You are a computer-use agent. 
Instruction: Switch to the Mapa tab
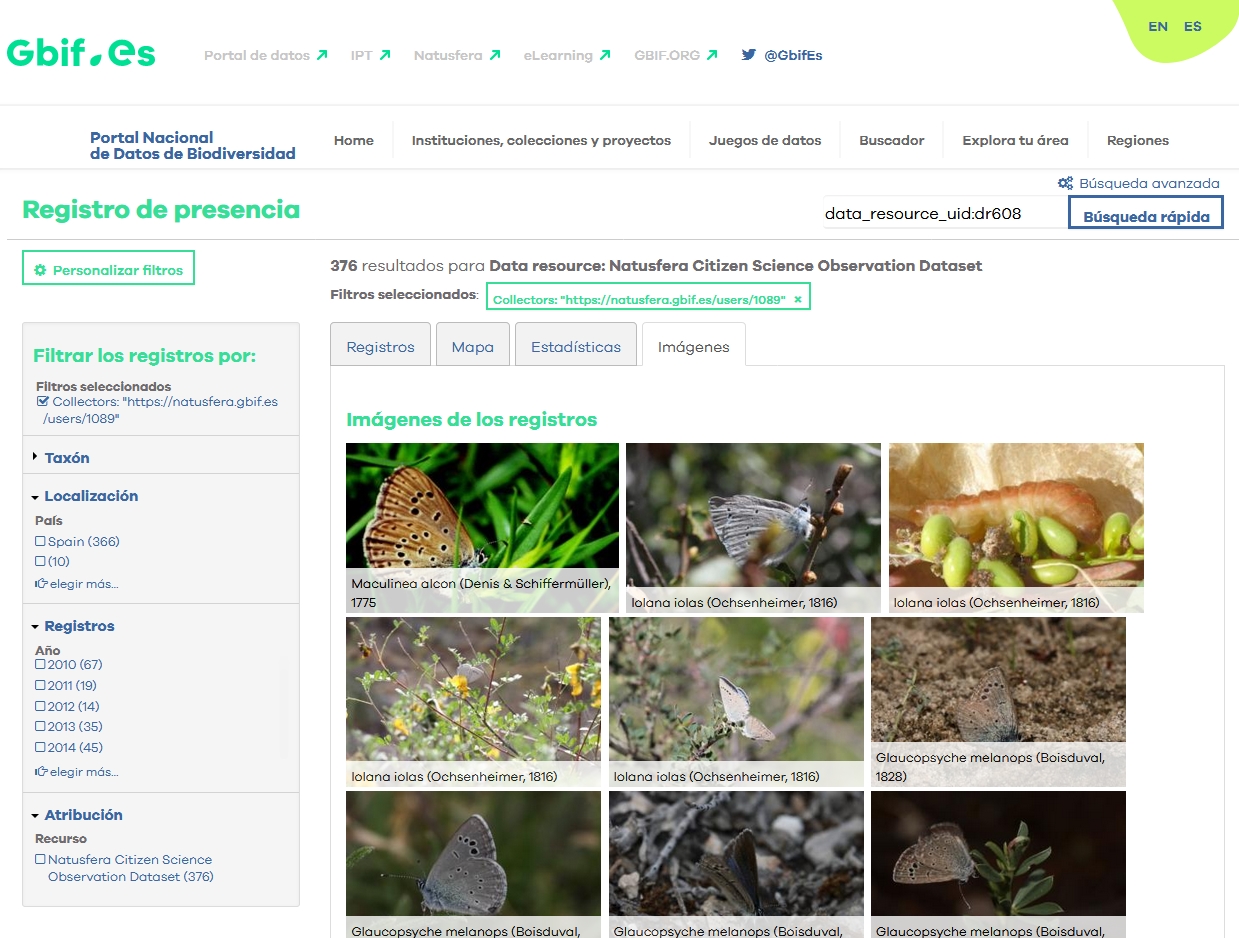tap(473, 346)
